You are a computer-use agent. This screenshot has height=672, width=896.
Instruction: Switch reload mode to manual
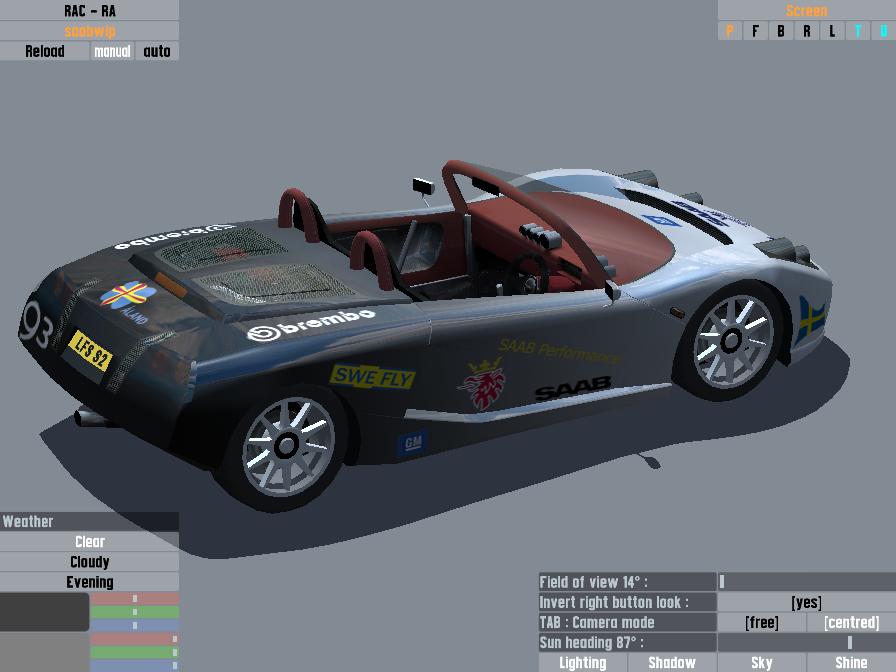click(x=112, y=51)
